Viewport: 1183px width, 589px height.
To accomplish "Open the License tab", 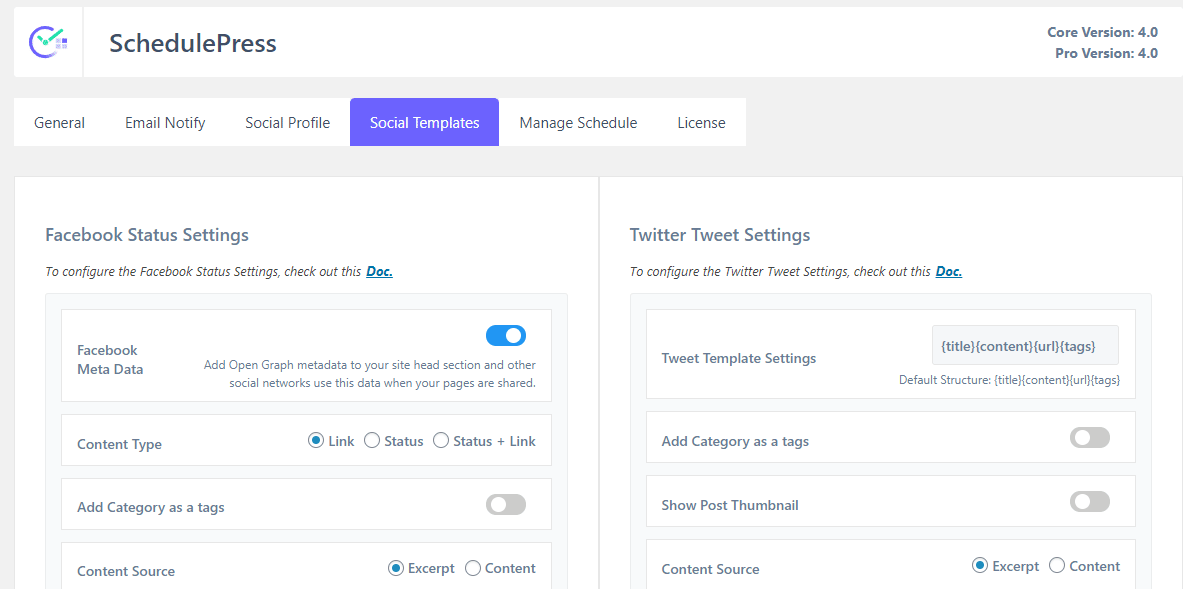I will pos(702,122).
